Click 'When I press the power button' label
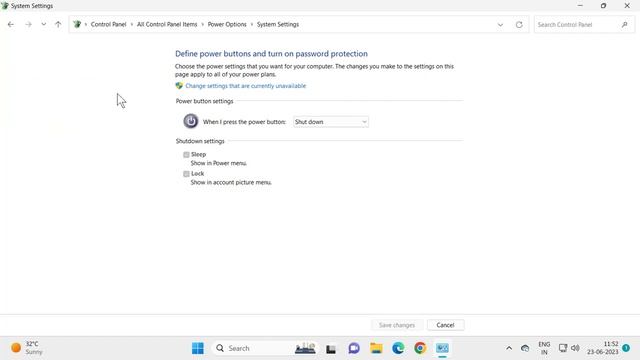The height and width of the screenshot is (360, 640). [244, 122]
